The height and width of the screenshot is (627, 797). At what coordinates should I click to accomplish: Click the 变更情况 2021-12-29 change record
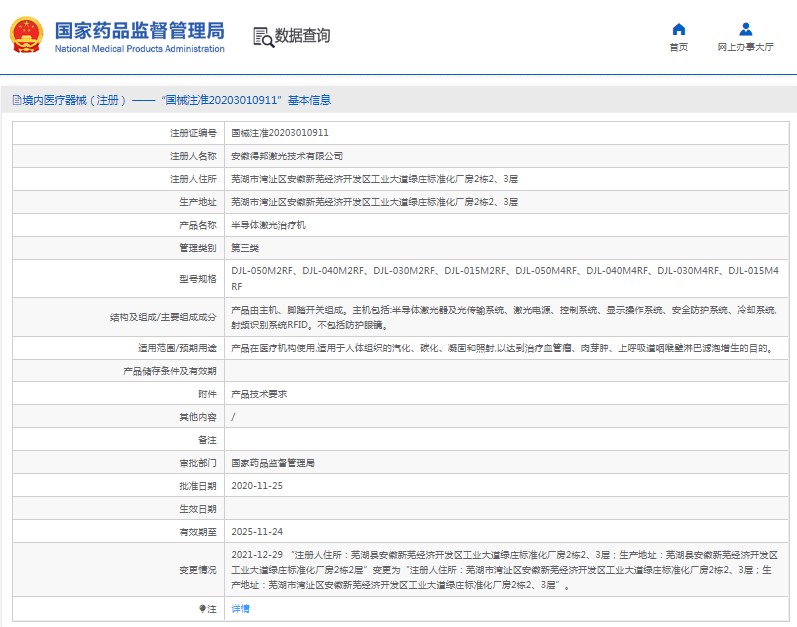504,570
